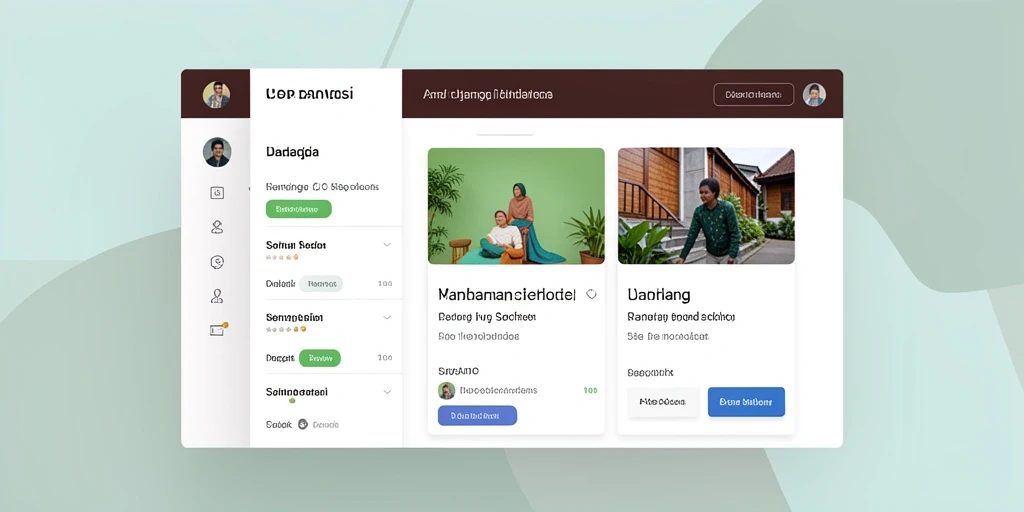Click outlined button in the brown header

(x=754, y=95)
